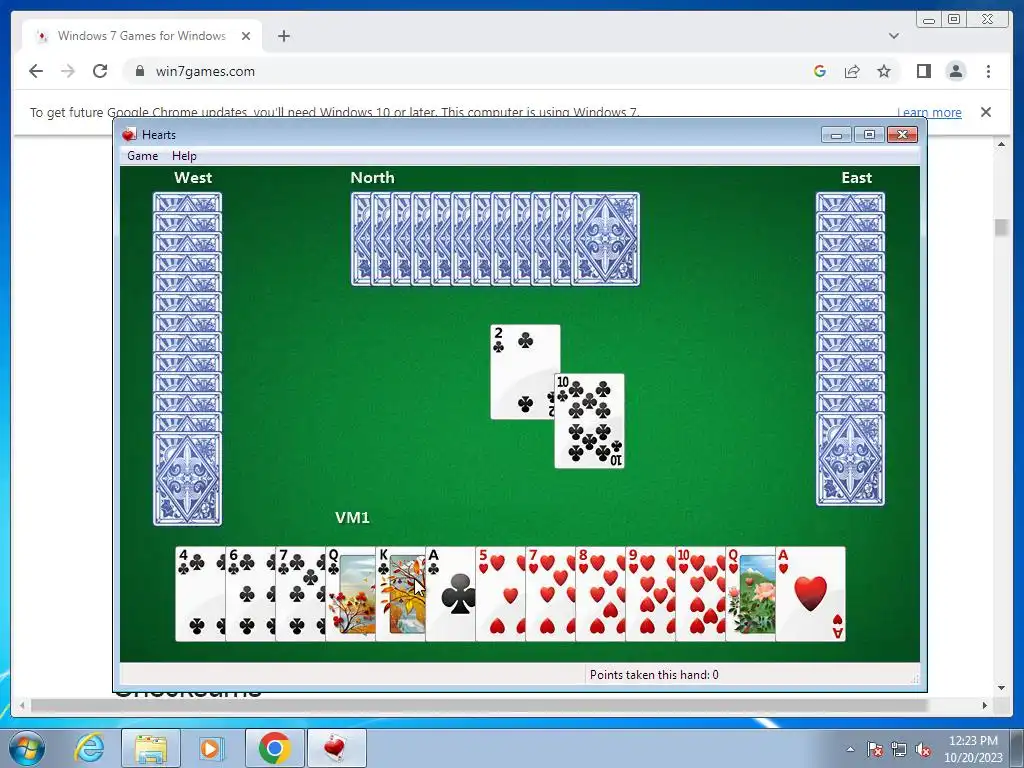
Task: Play the 4 of clubs card
Action: tap(200, 594)
